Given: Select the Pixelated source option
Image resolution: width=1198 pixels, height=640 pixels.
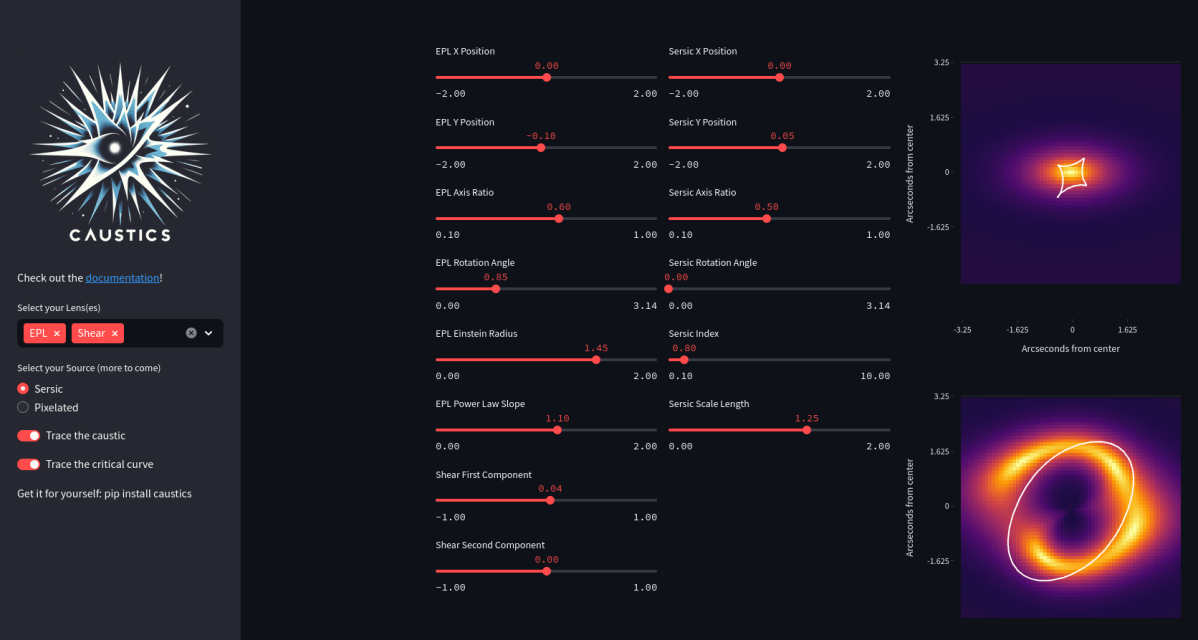Looking at the screenshot, I should (x=23, y=407).
